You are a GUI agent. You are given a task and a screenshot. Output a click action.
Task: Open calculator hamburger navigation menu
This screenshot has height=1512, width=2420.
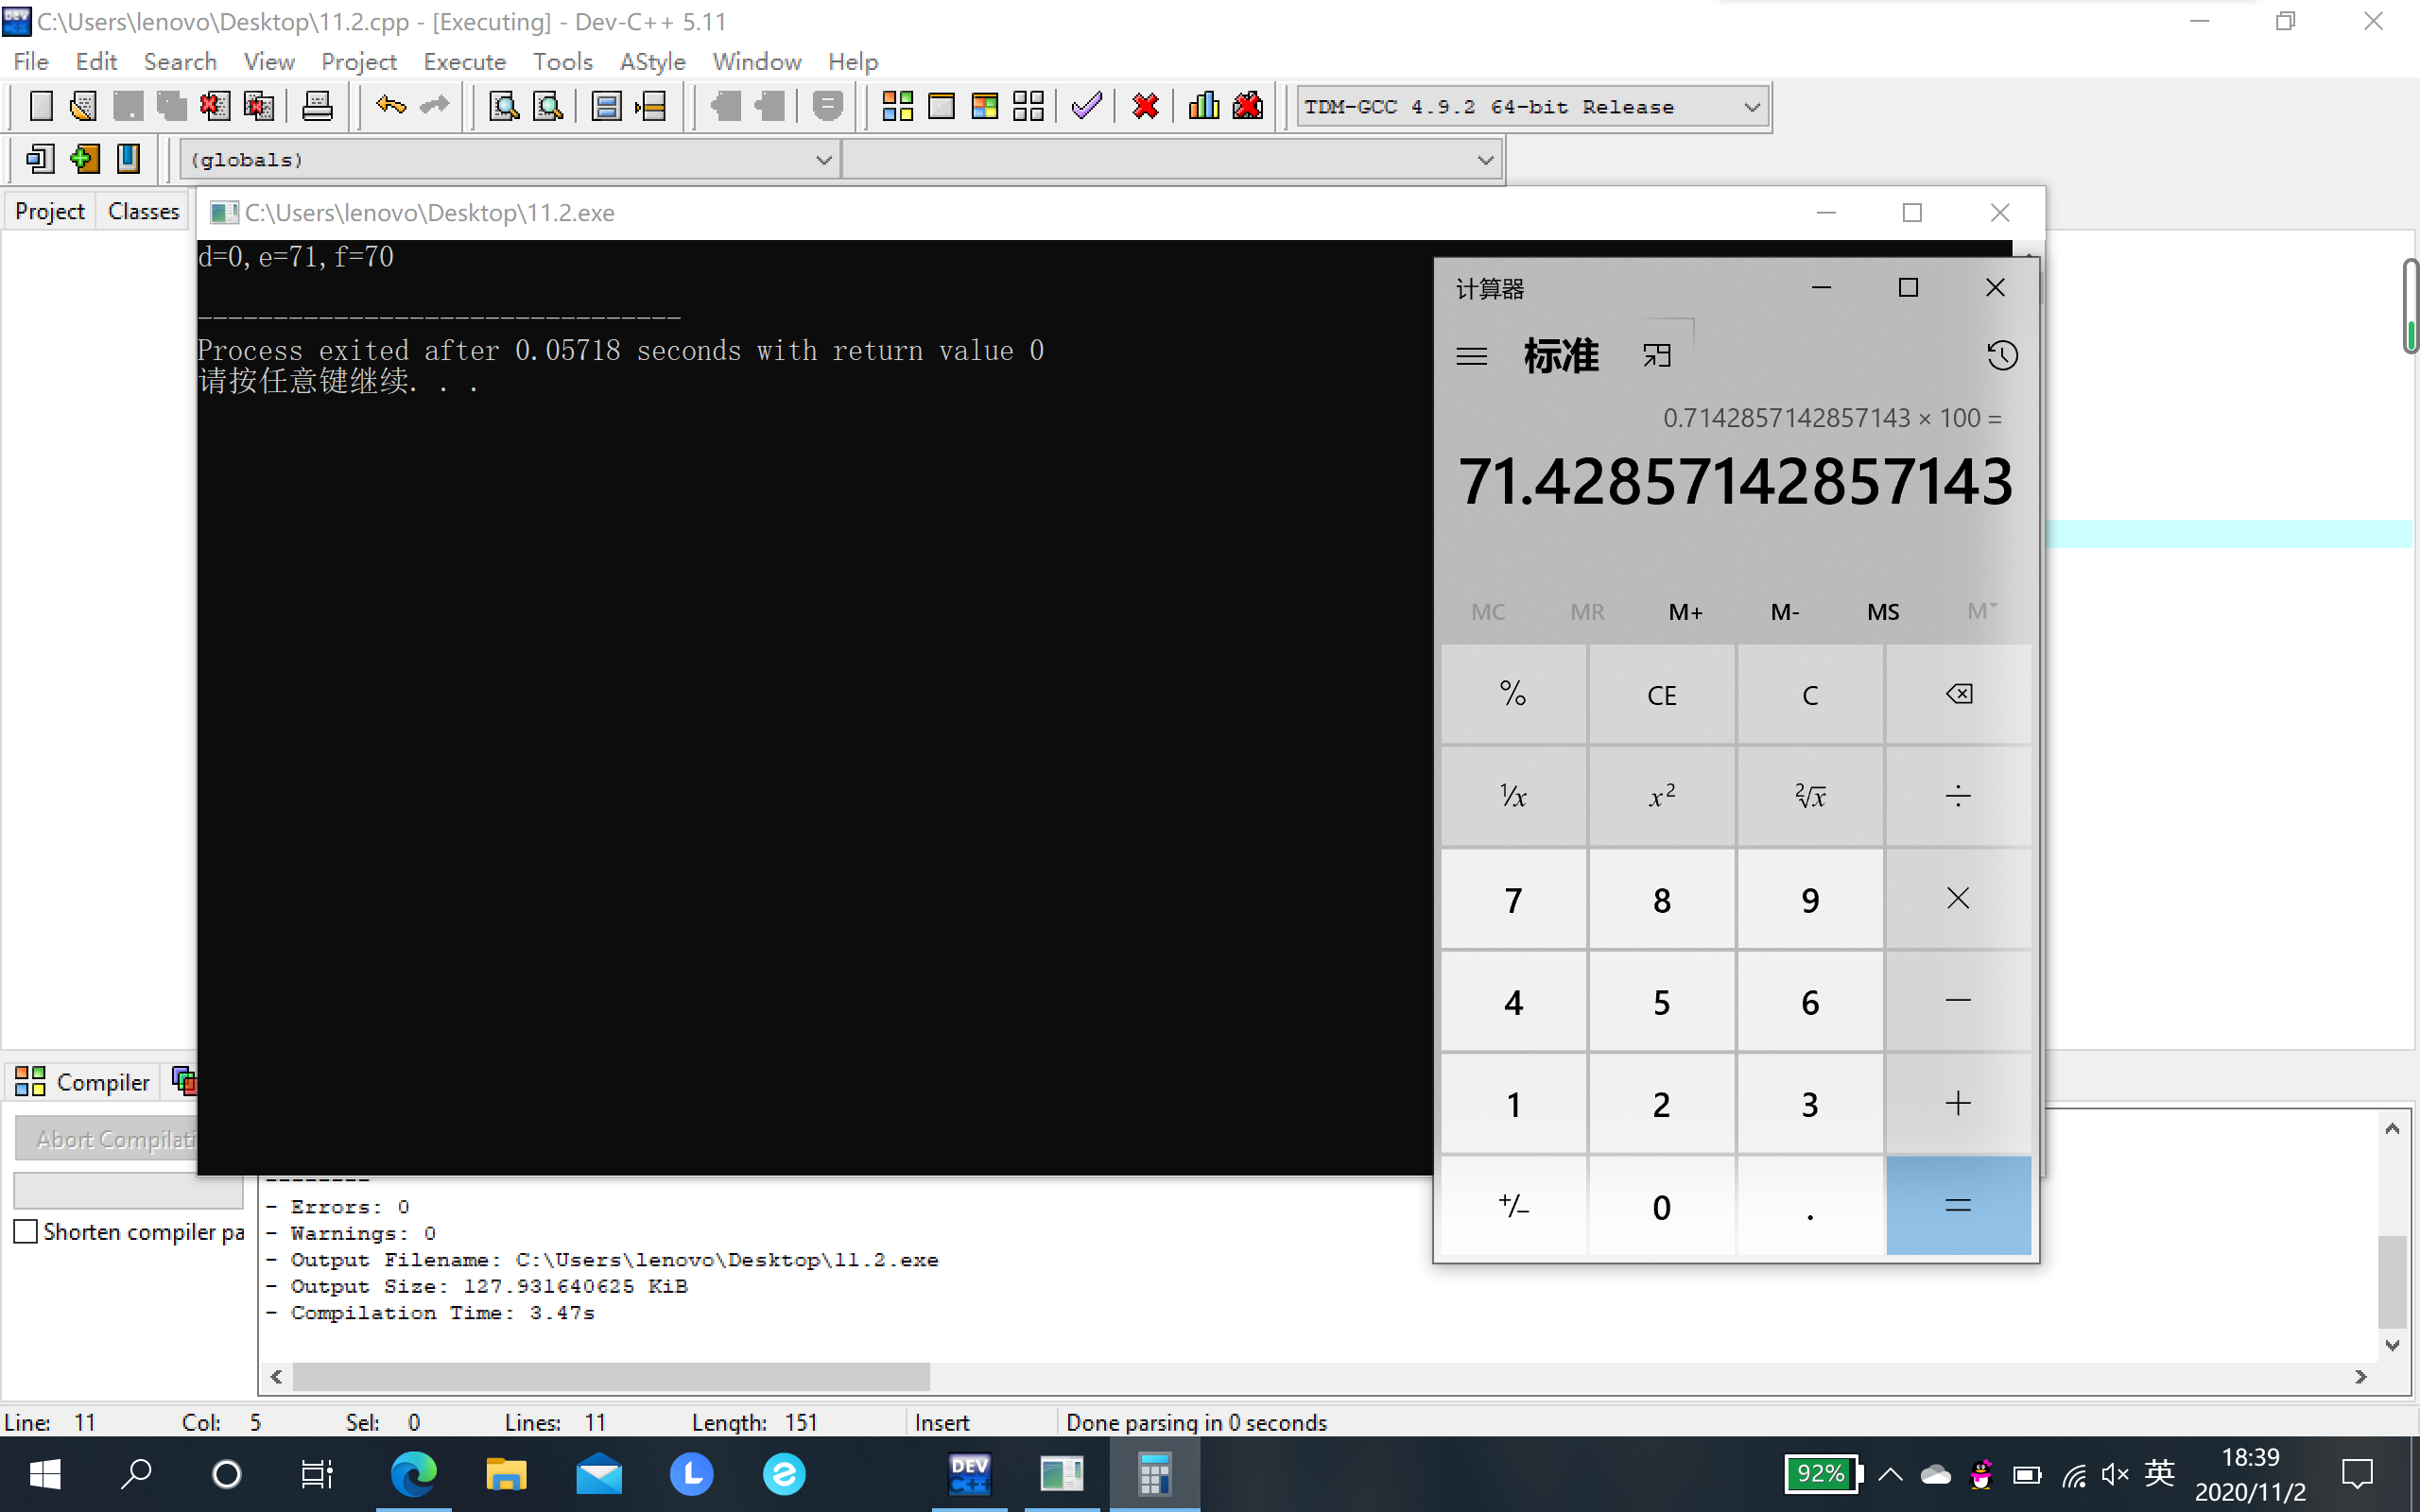1471,356
